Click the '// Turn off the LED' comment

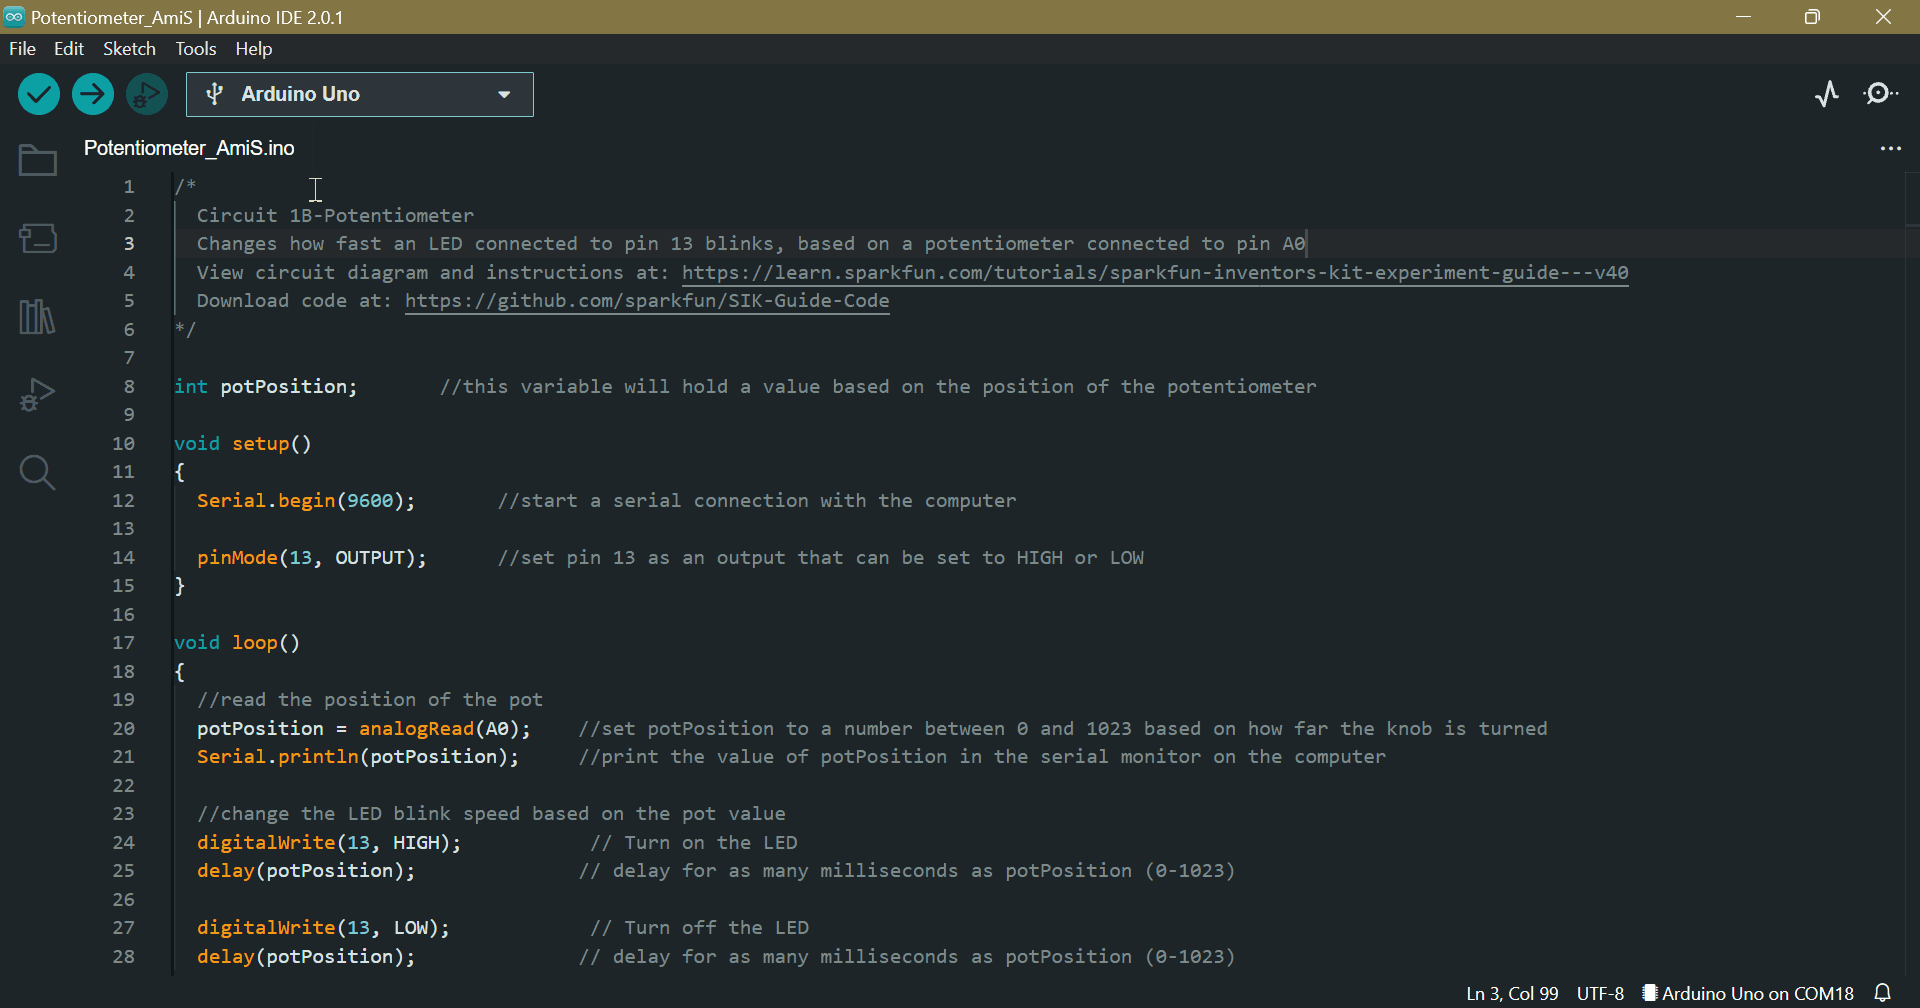[699, 928]
